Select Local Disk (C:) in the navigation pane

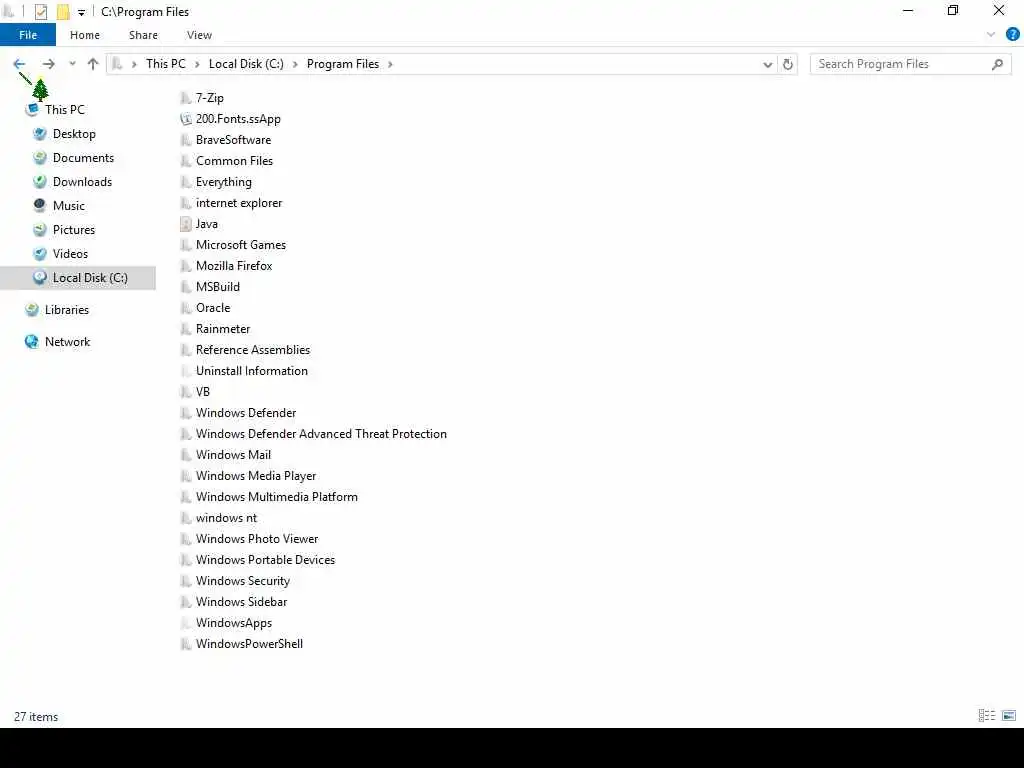coord(78,278)
